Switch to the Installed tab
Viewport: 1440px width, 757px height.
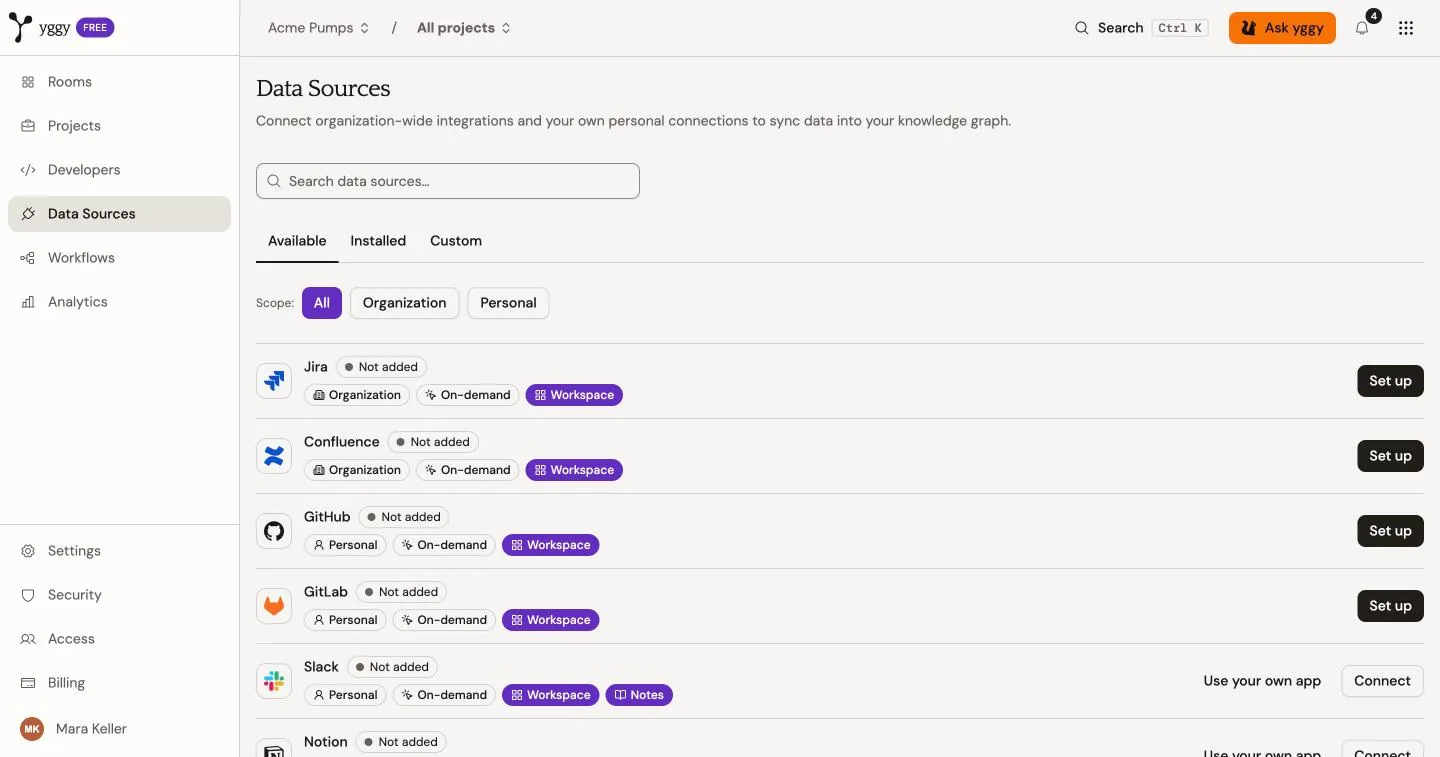coord(378,241)
